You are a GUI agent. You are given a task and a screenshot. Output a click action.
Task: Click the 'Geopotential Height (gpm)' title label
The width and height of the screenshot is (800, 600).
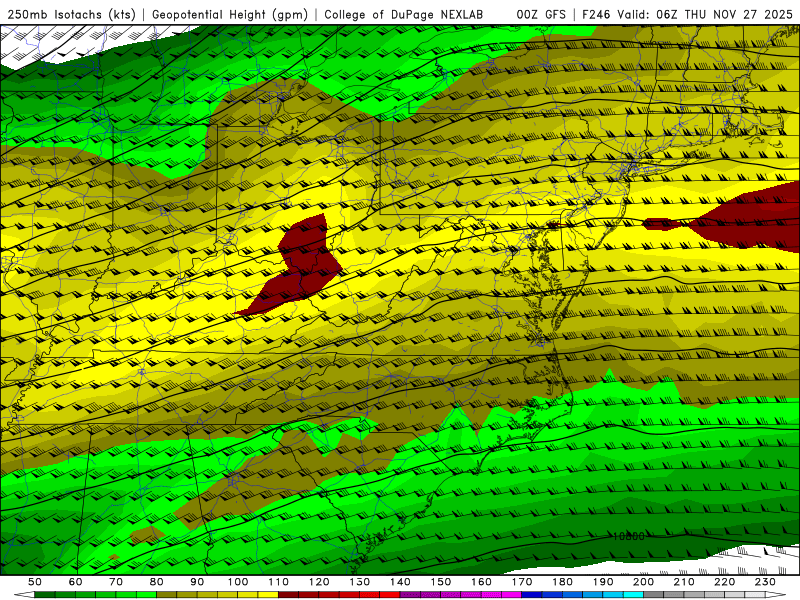(230, 14)
